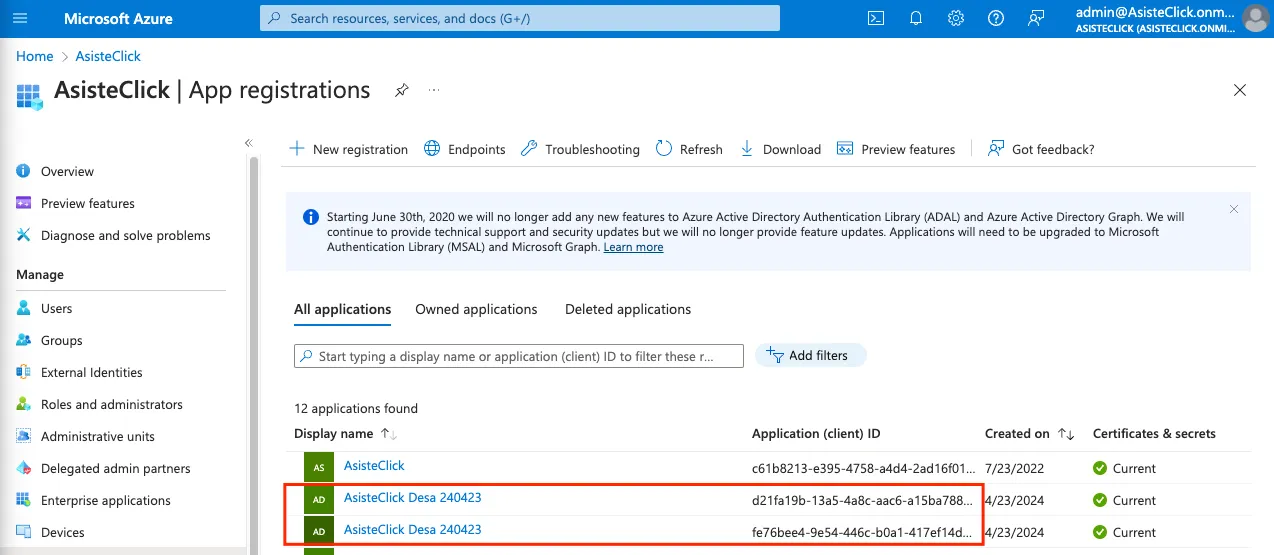Open portal settings gear
The width and height of the screenshot is (1274, 555).
click(x=956, y=18)
